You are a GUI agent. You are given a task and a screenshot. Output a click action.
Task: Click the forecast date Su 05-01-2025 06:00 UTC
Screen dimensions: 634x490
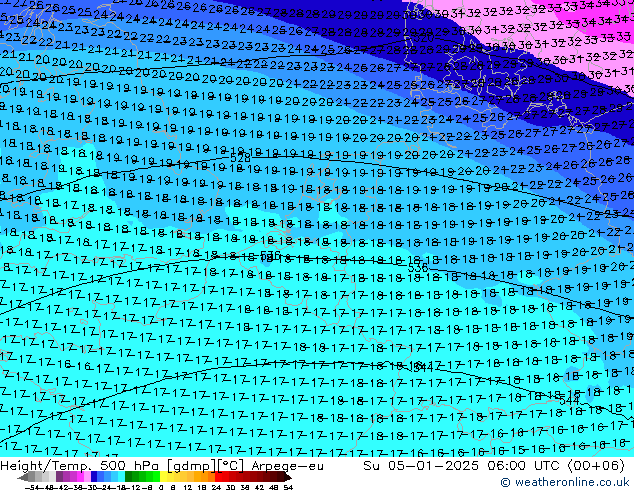461,466
